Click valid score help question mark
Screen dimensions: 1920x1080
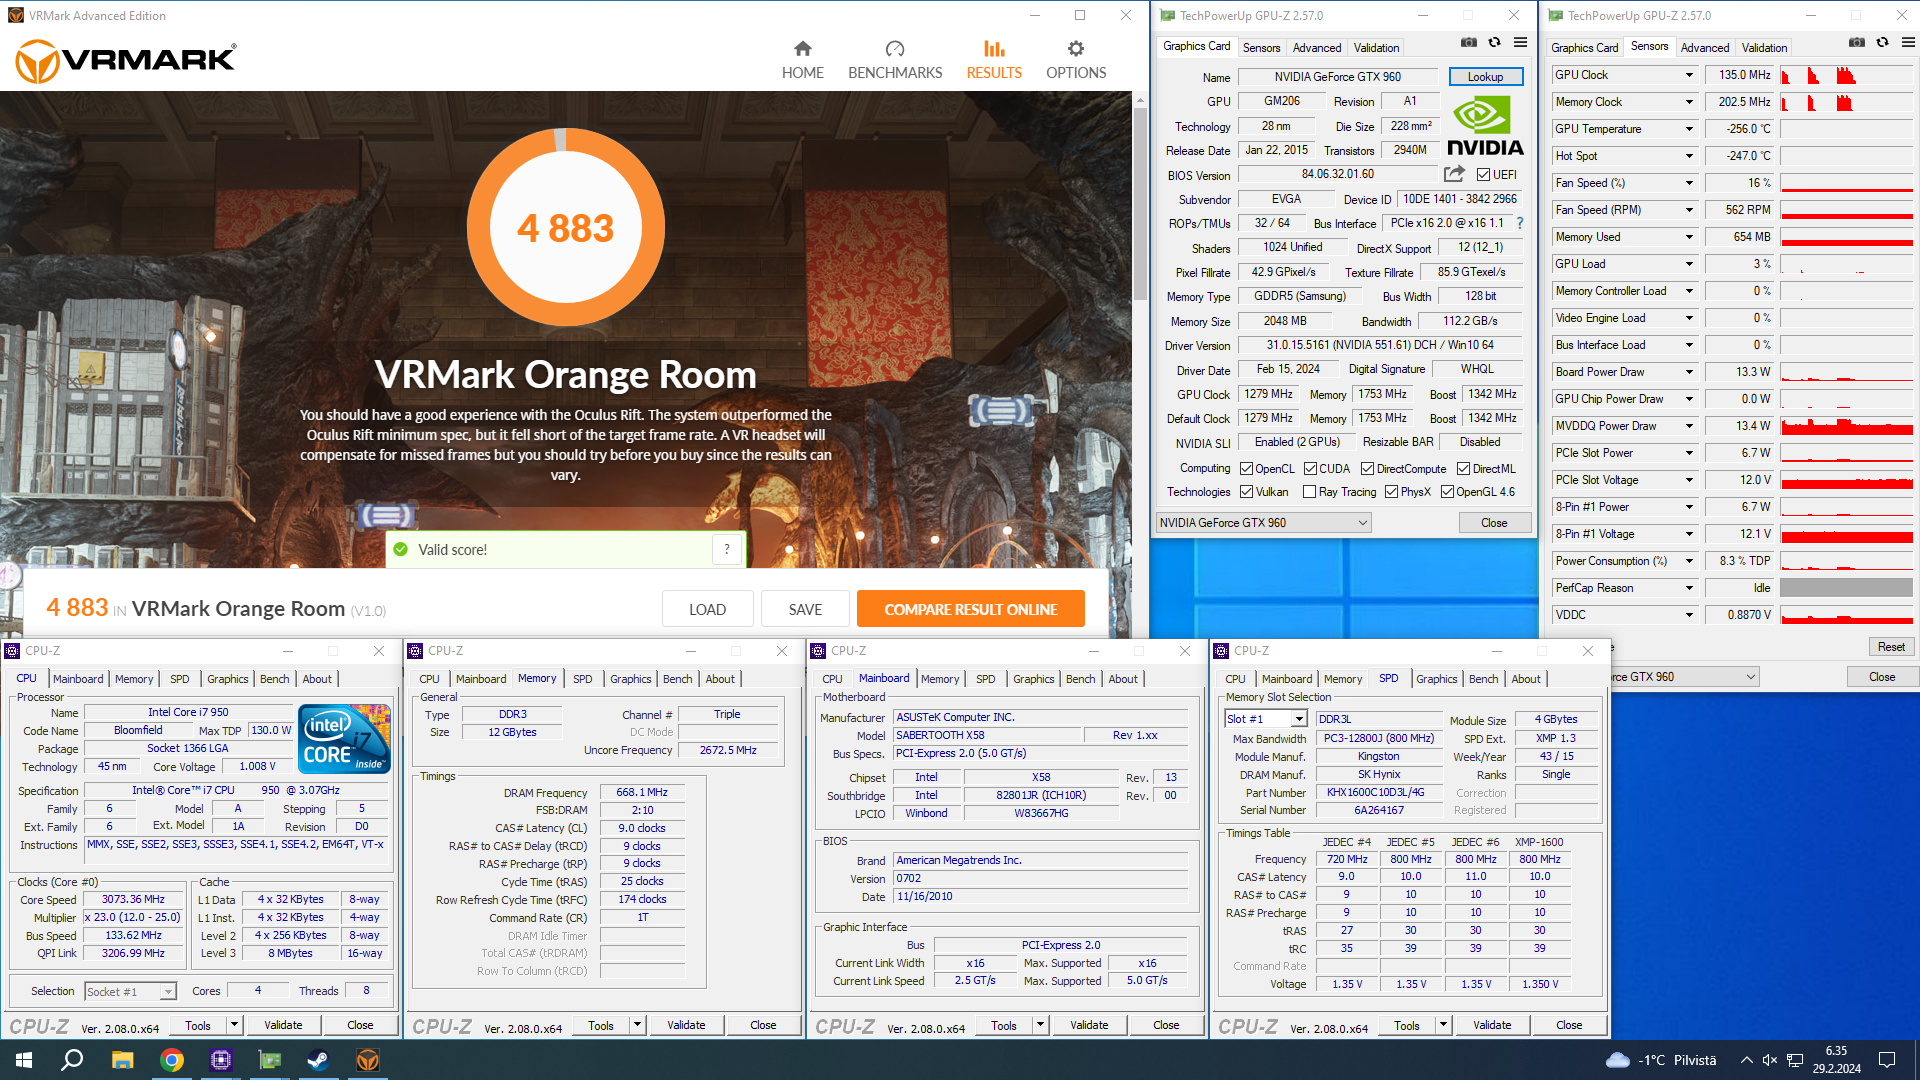pyautogui.click(x=727, y=549)
